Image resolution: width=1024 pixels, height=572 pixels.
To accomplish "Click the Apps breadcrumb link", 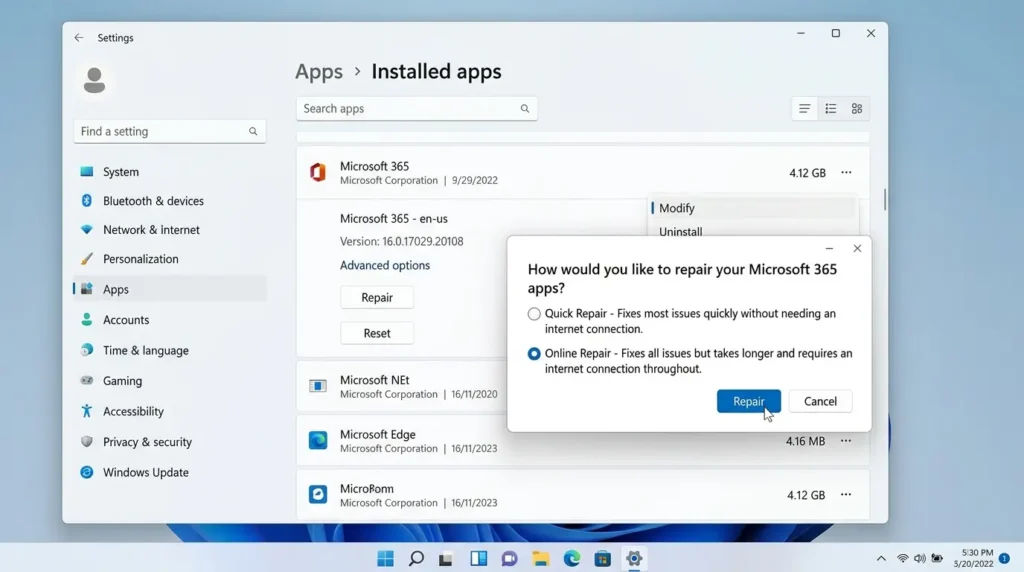I will click(319, 71).
